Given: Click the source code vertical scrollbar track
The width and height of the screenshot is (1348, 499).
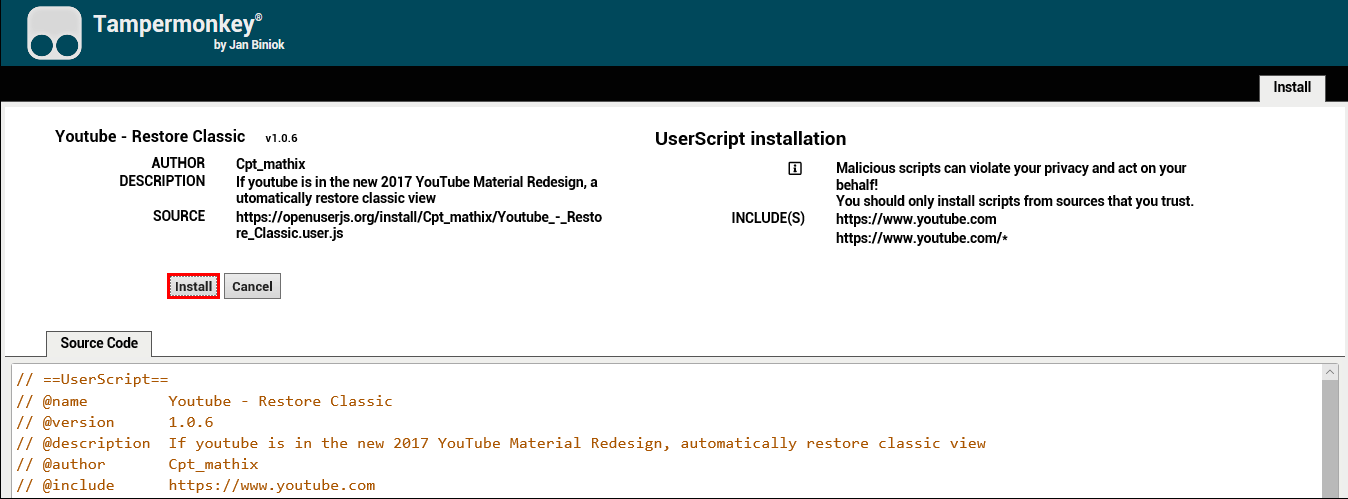Looking at the screenshot, I should point(1330,440).
